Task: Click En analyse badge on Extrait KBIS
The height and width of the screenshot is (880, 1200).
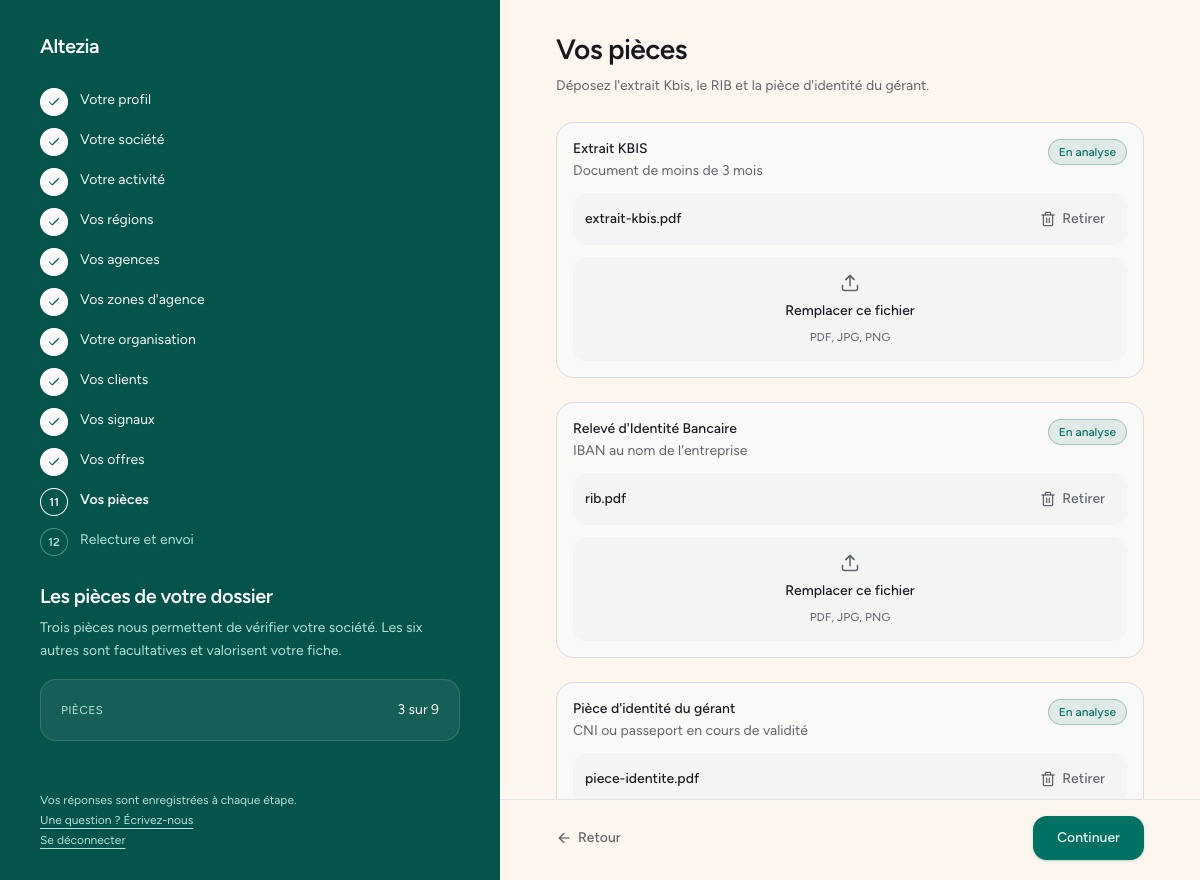Action: click(1087, 152)
